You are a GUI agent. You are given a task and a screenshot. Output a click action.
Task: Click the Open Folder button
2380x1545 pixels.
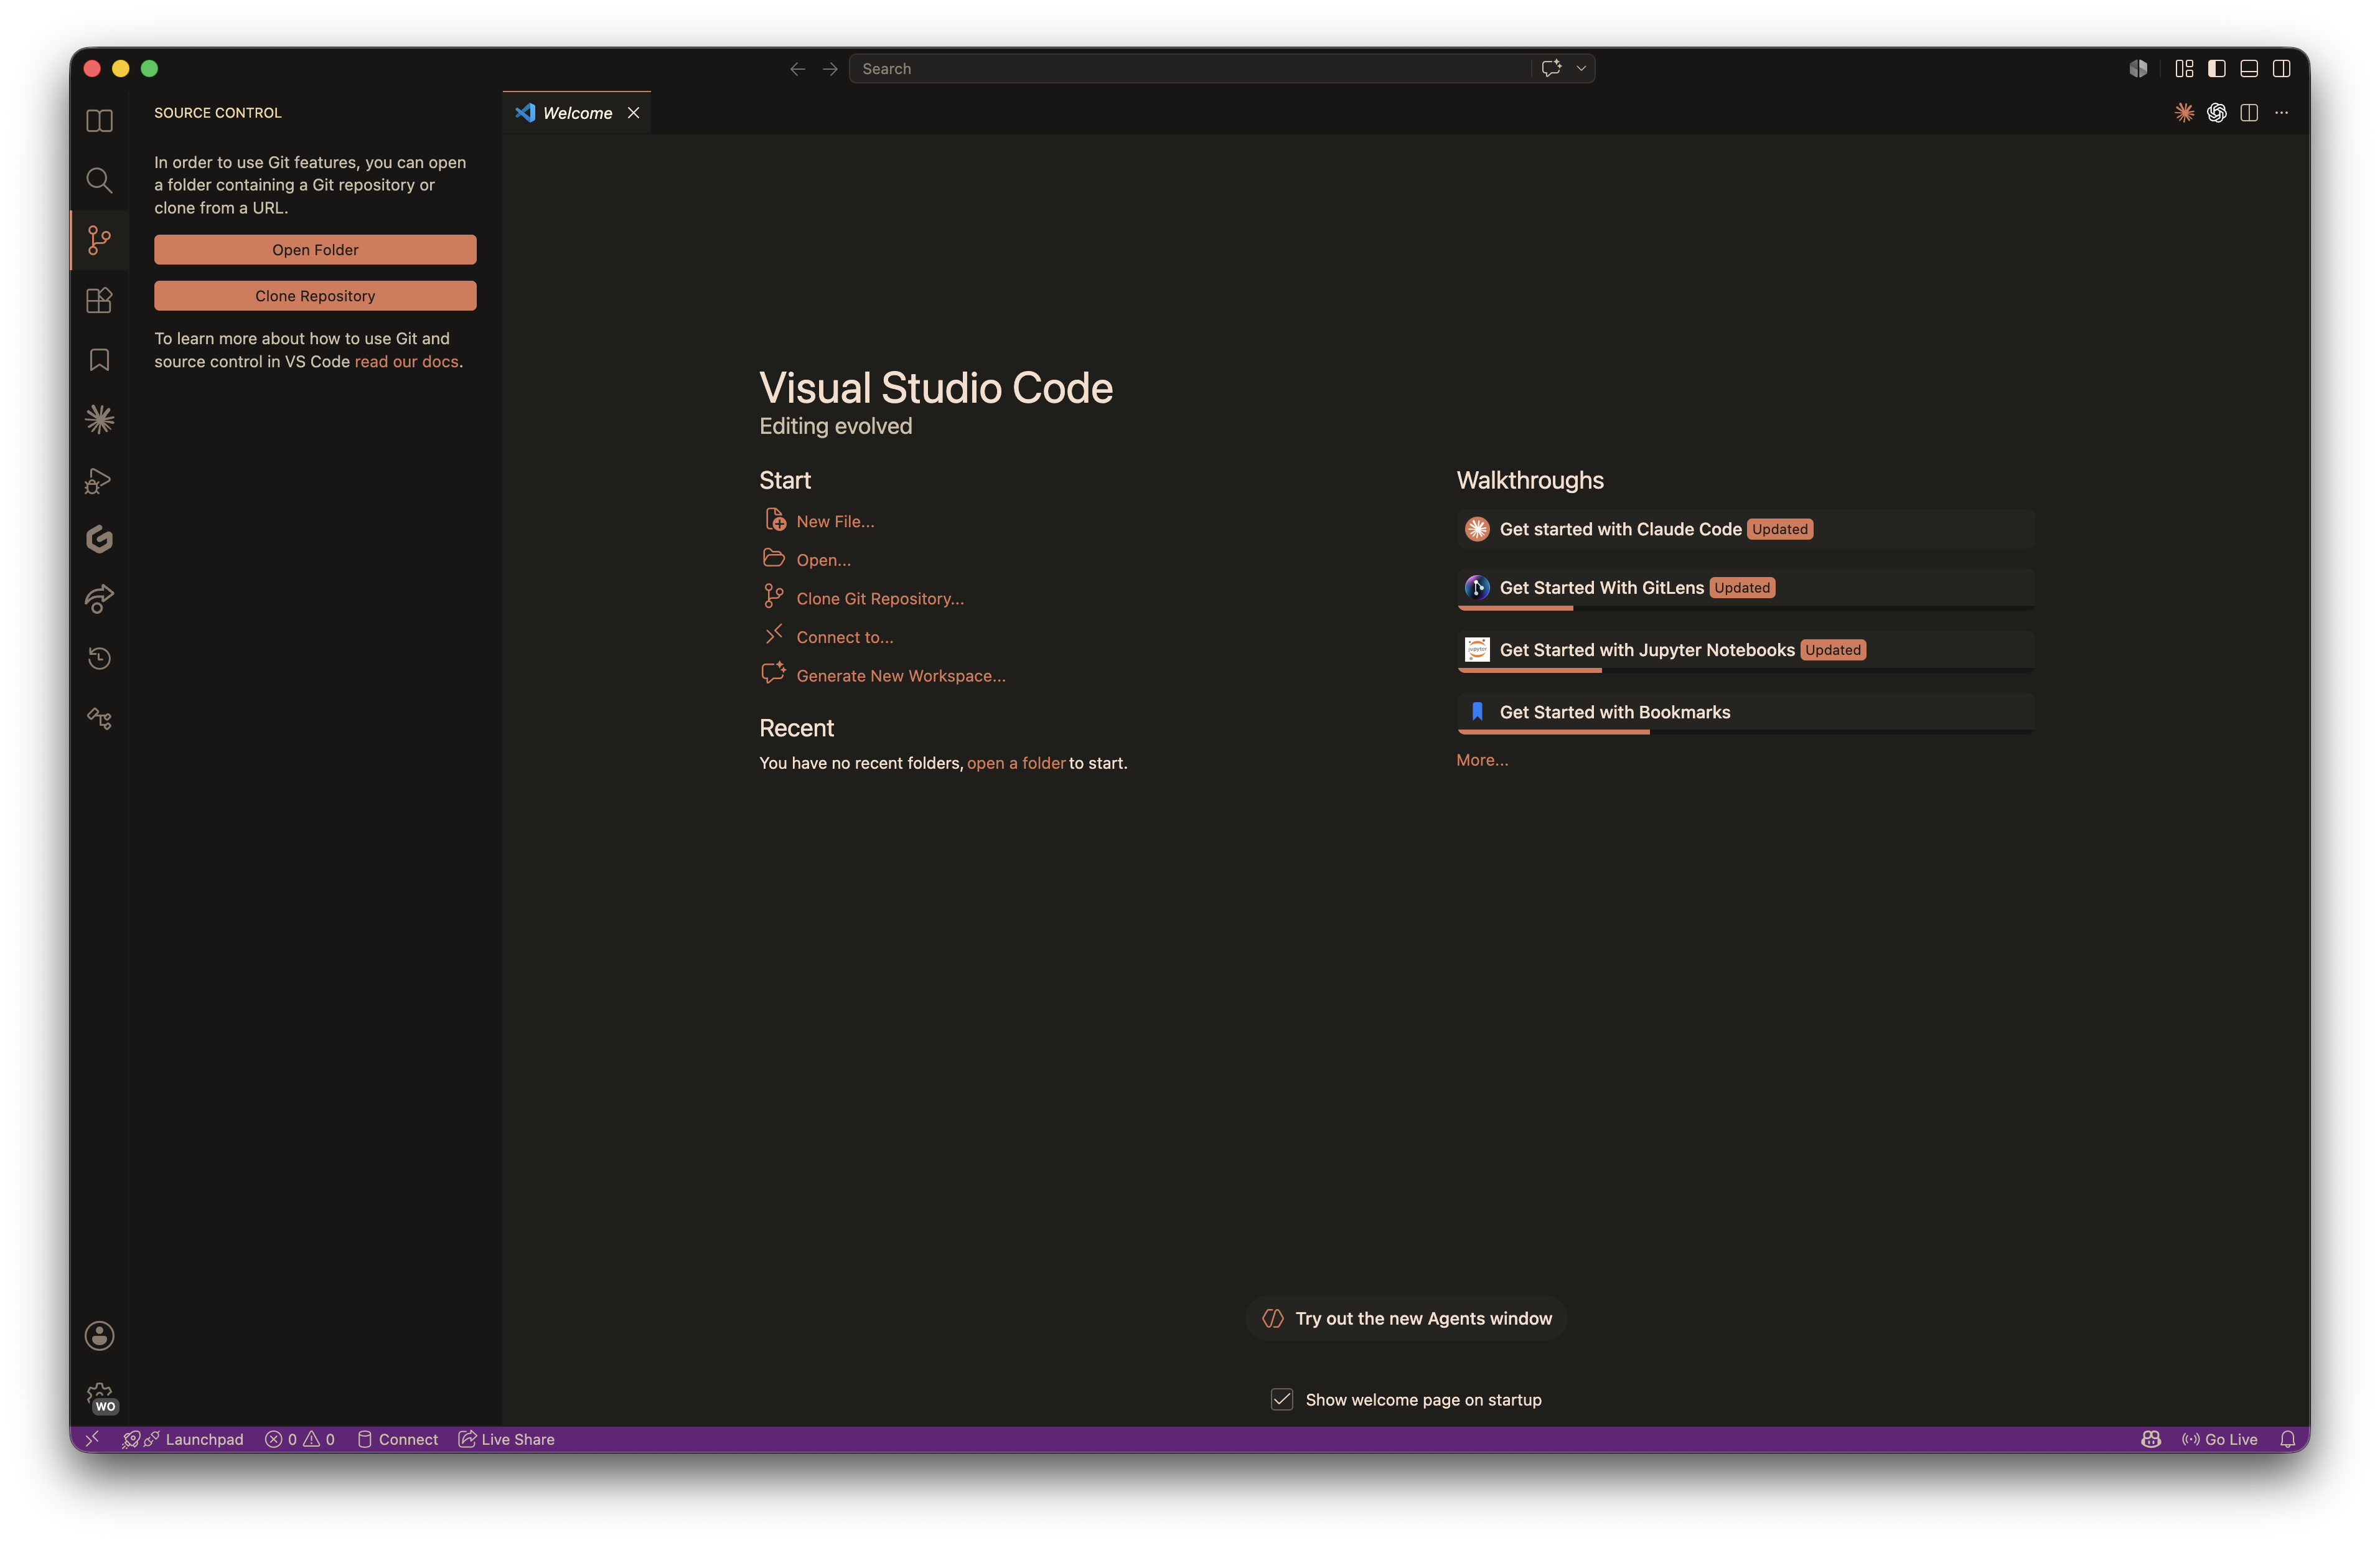coord(315,249)
